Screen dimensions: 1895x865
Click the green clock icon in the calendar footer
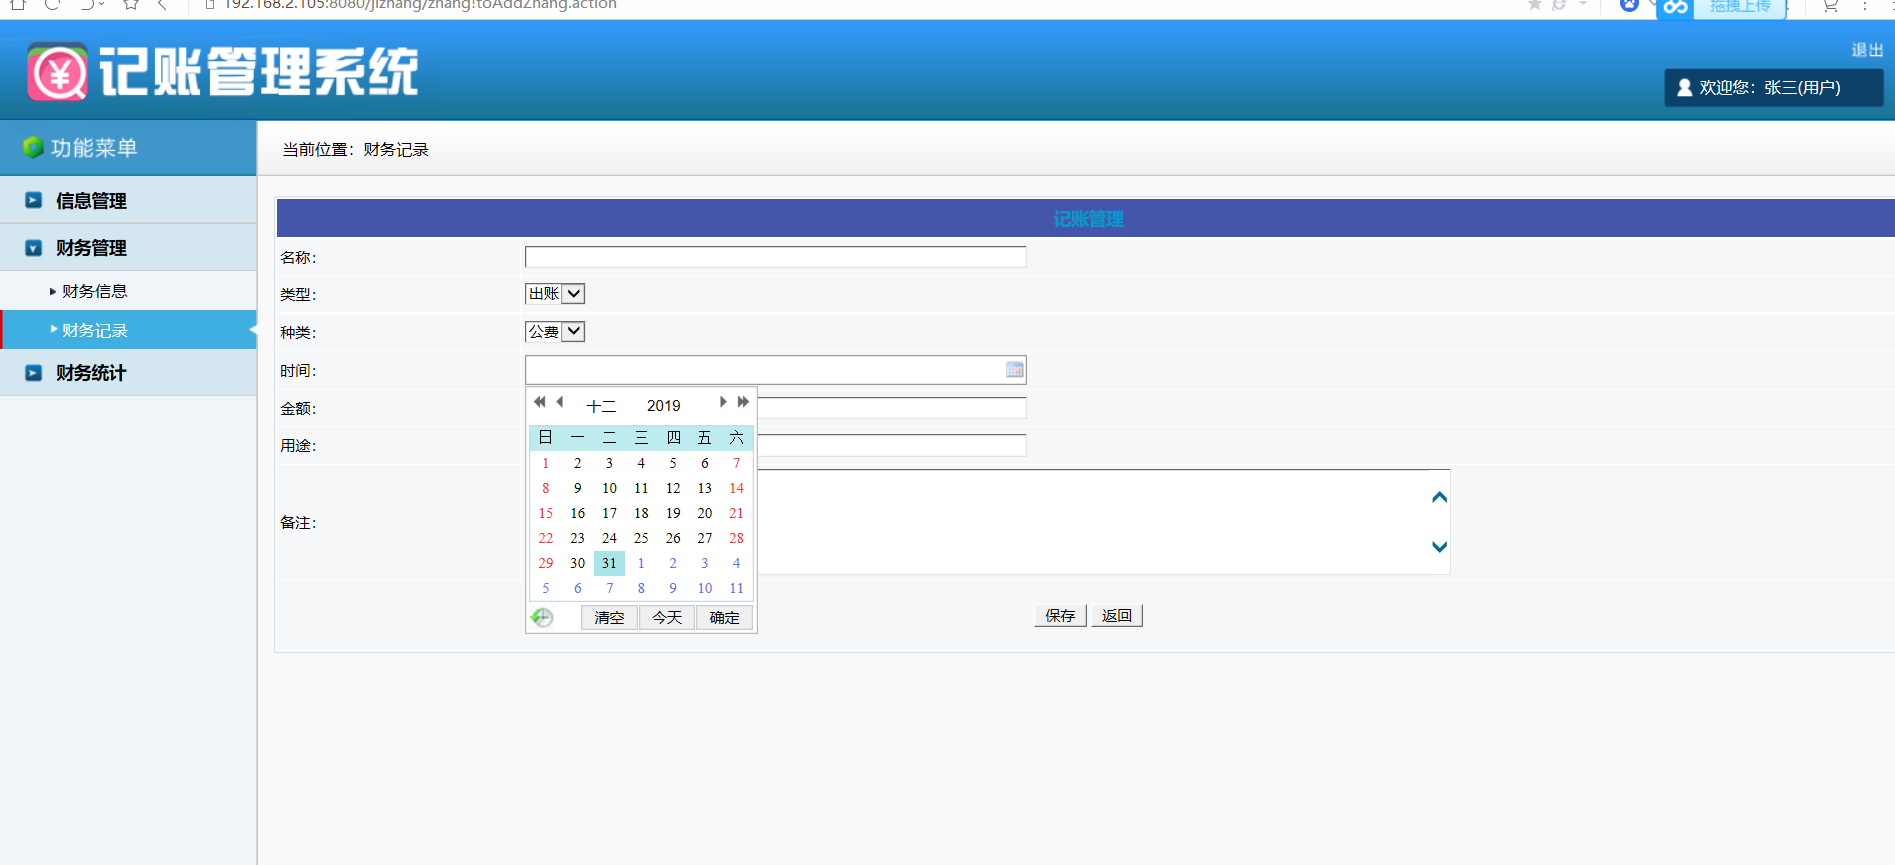pyautogui.click(x=542, y=618)
